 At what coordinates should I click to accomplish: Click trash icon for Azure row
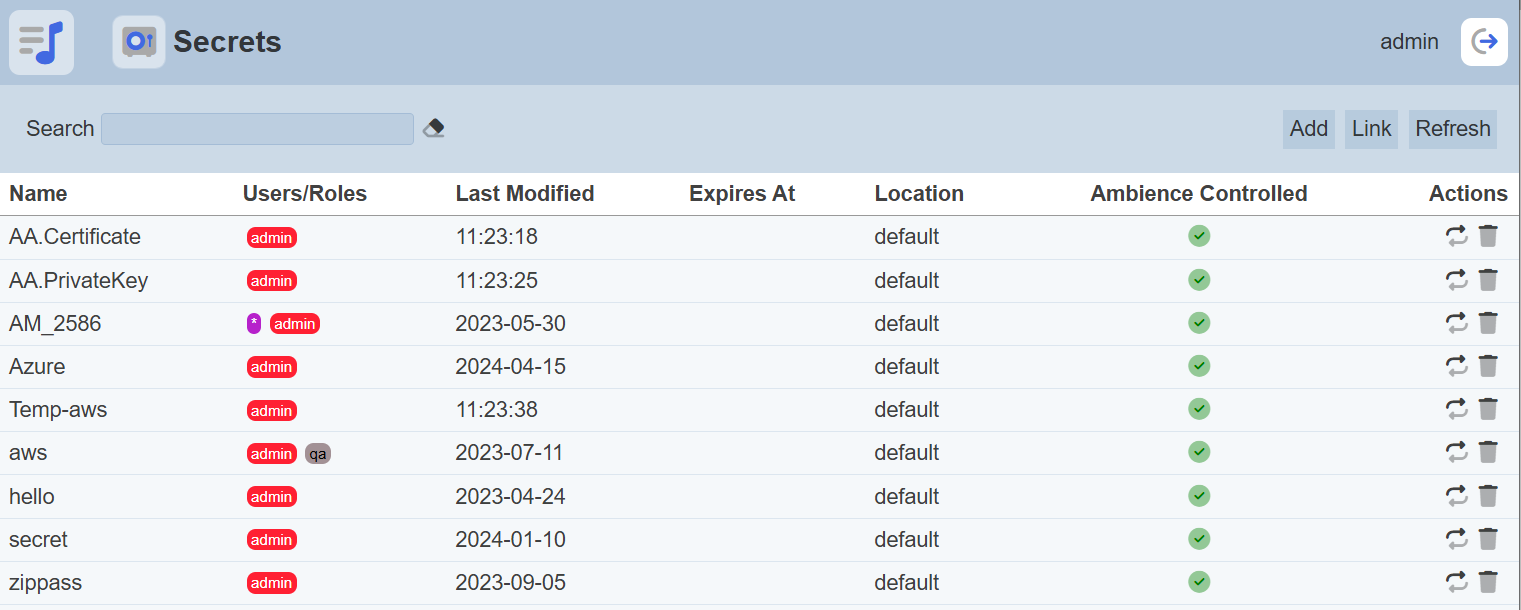coord(1488,366)
